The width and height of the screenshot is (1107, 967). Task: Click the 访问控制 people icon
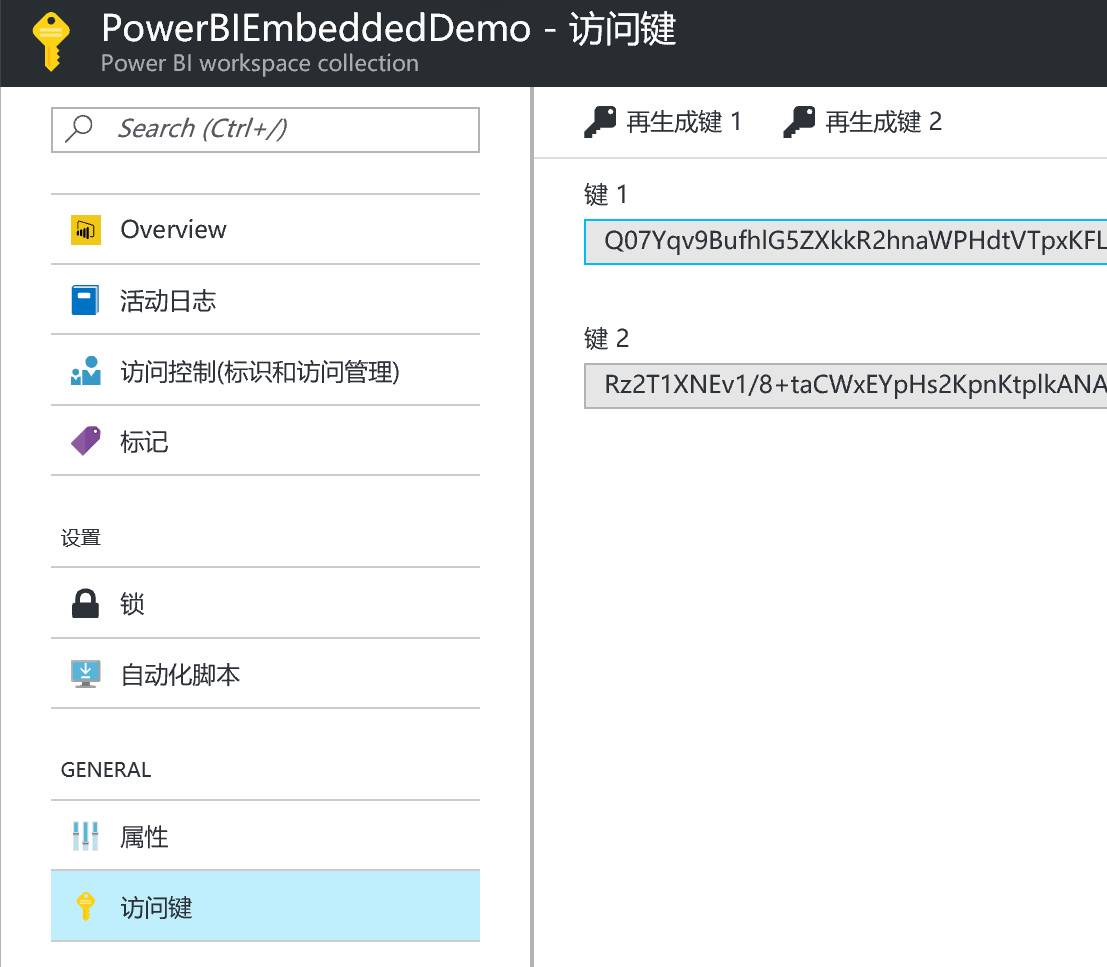[85, 371]
